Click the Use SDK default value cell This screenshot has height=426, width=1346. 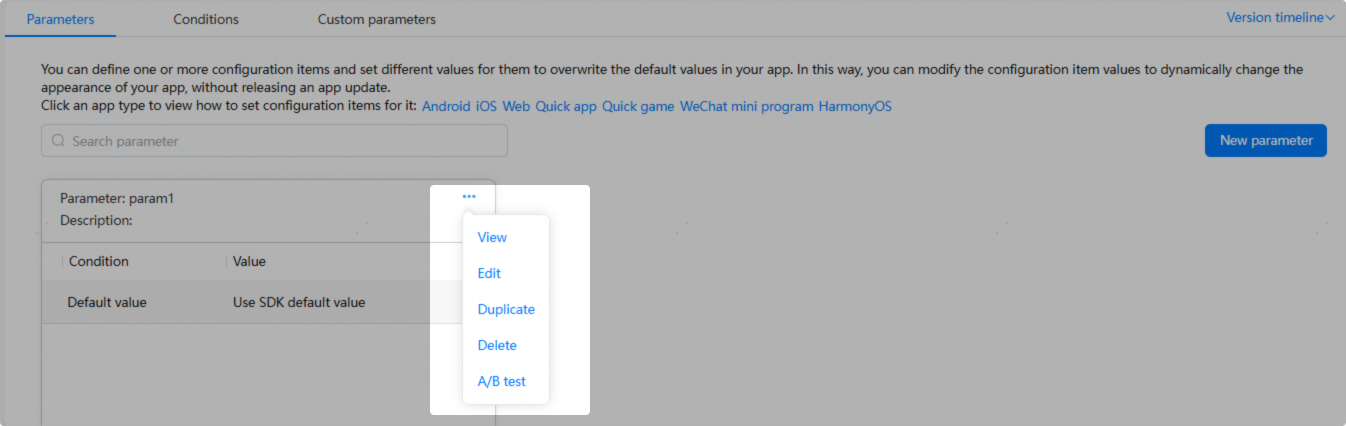click(299, 302)
